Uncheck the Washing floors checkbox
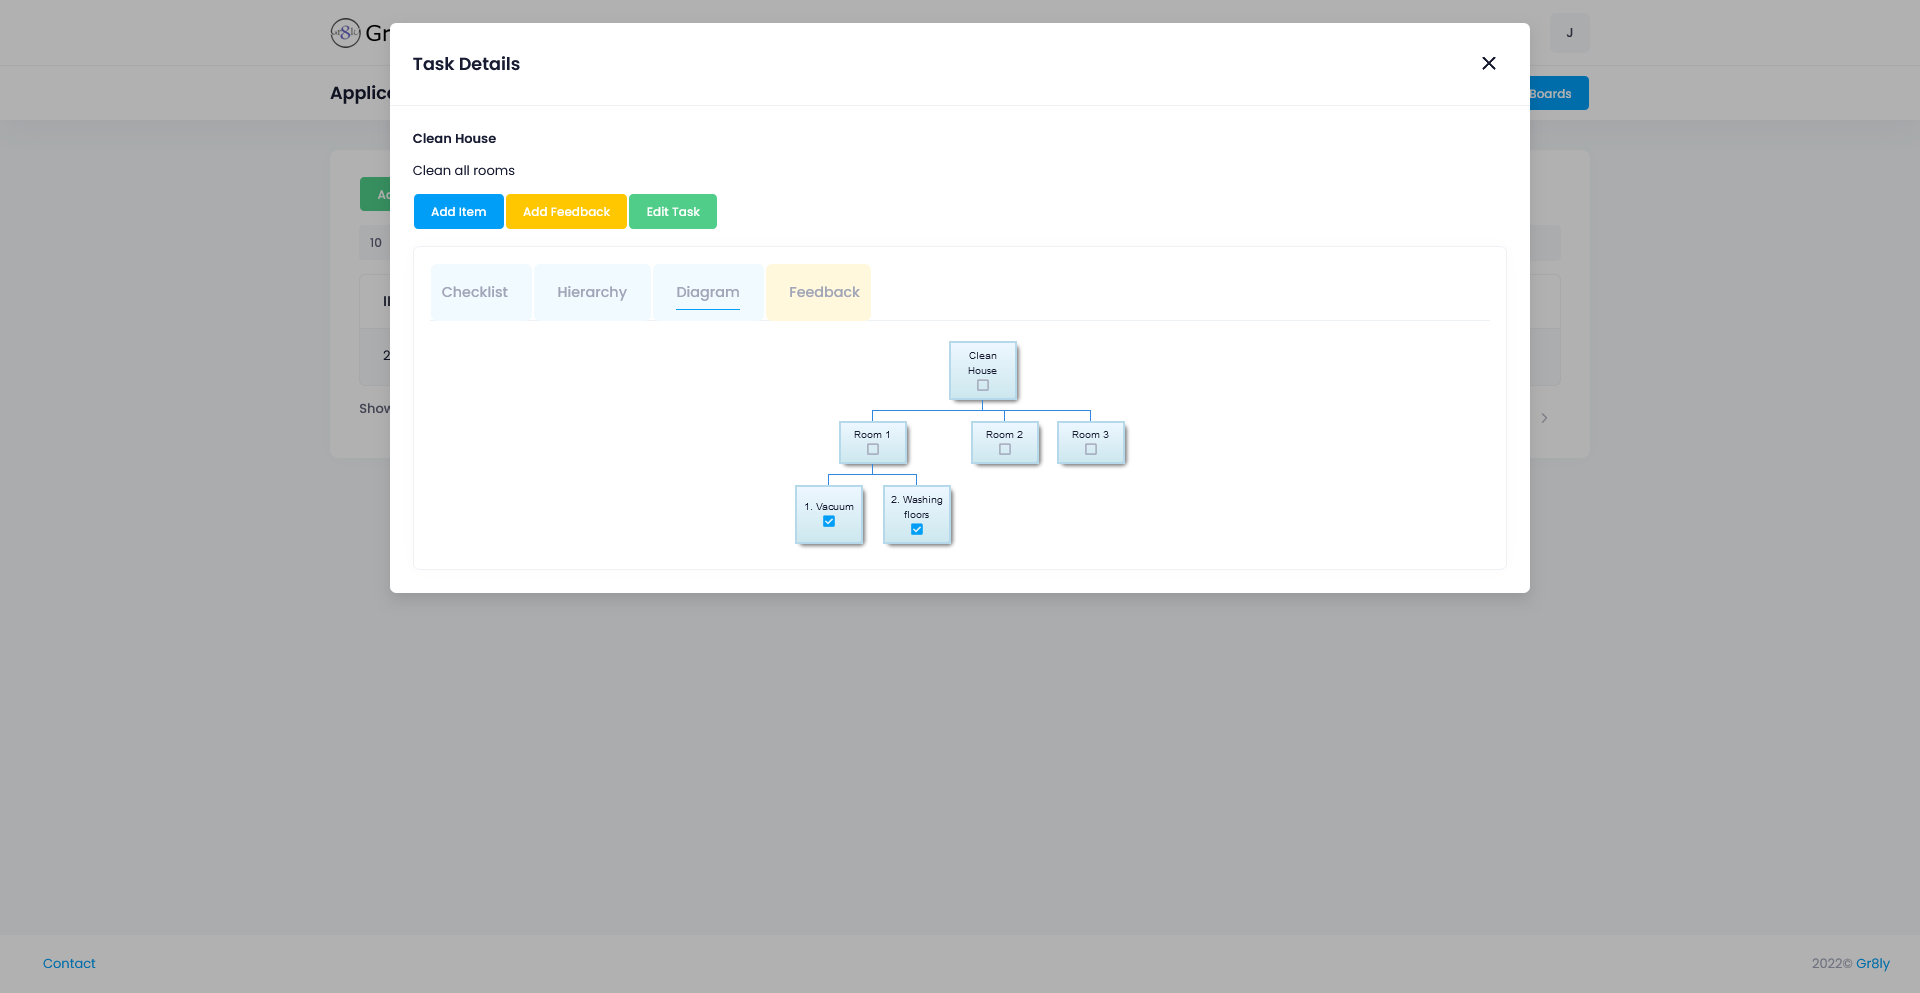The image size is (1920, 993). (916, 530)
